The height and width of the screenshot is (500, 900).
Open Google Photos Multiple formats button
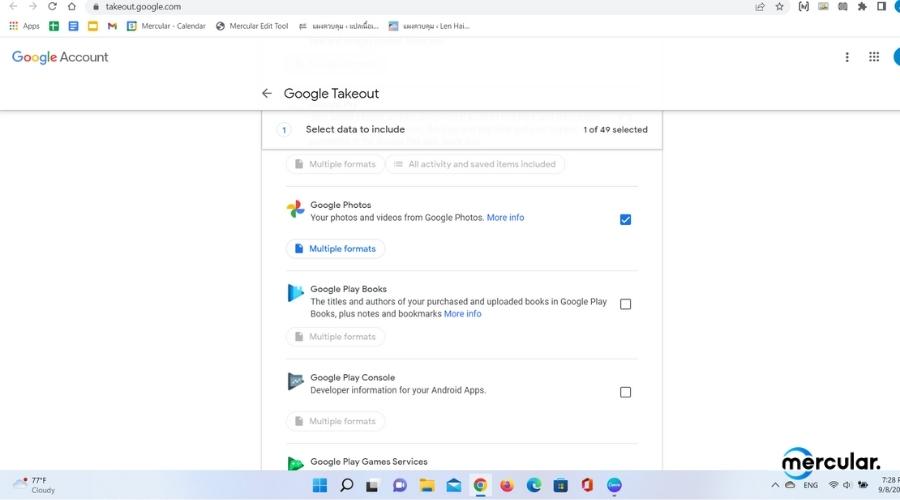(x=336, y=249)
